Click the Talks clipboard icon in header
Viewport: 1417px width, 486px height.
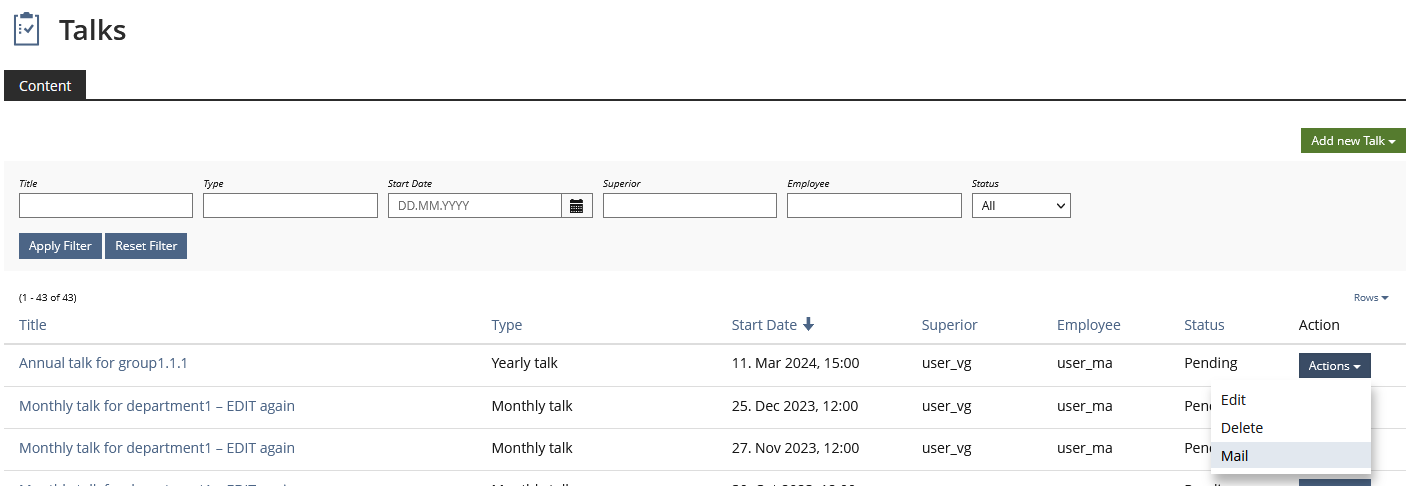(27, 29)
